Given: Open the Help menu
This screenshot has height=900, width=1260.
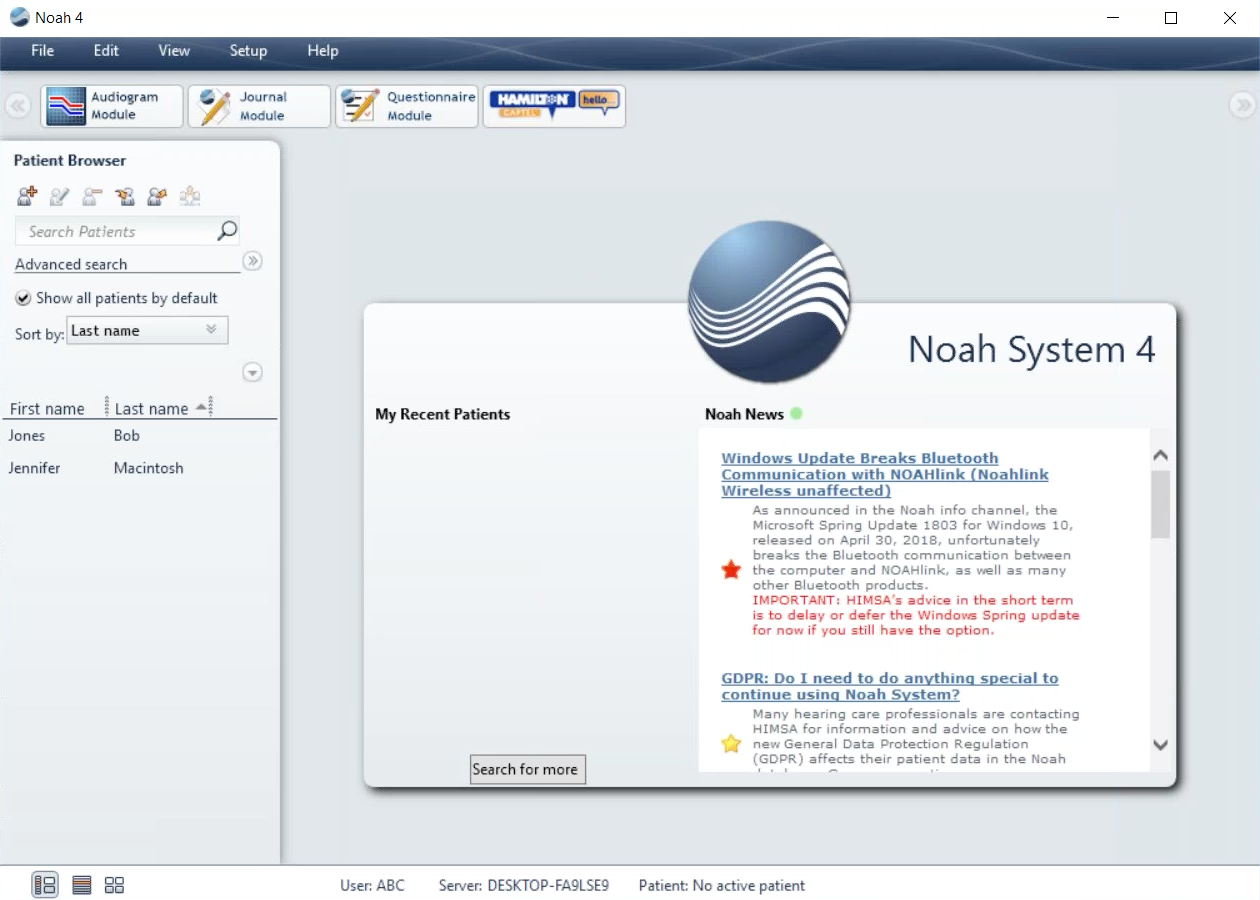Looking at the screenshot, I should tap(322, 51).
